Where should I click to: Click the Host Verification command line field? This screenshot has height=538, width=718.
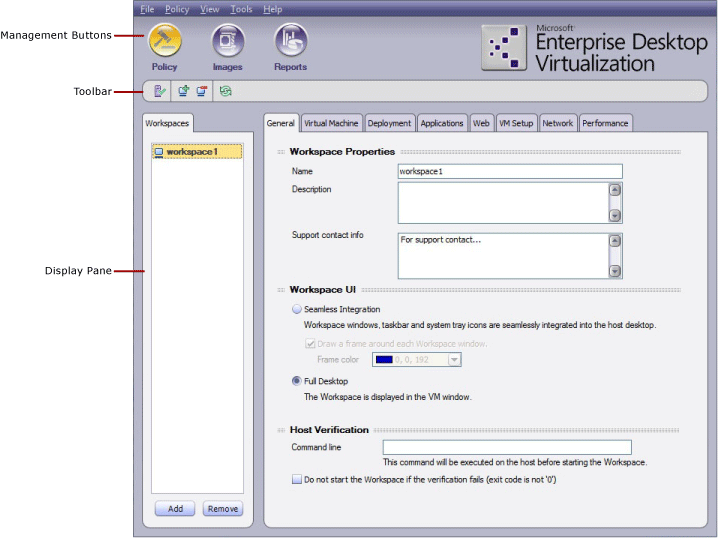tap(506, 447)
